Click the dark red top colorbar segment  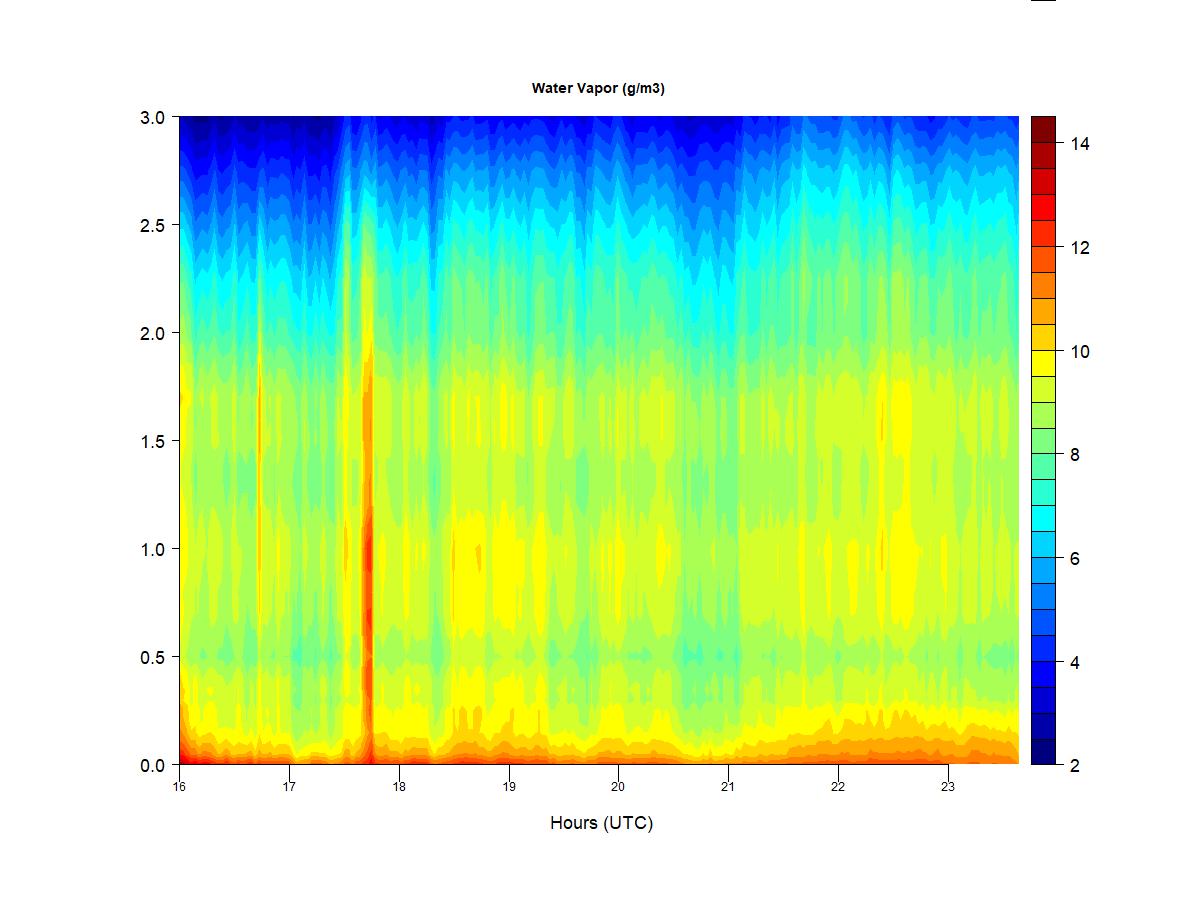[x=1043, y=129]
